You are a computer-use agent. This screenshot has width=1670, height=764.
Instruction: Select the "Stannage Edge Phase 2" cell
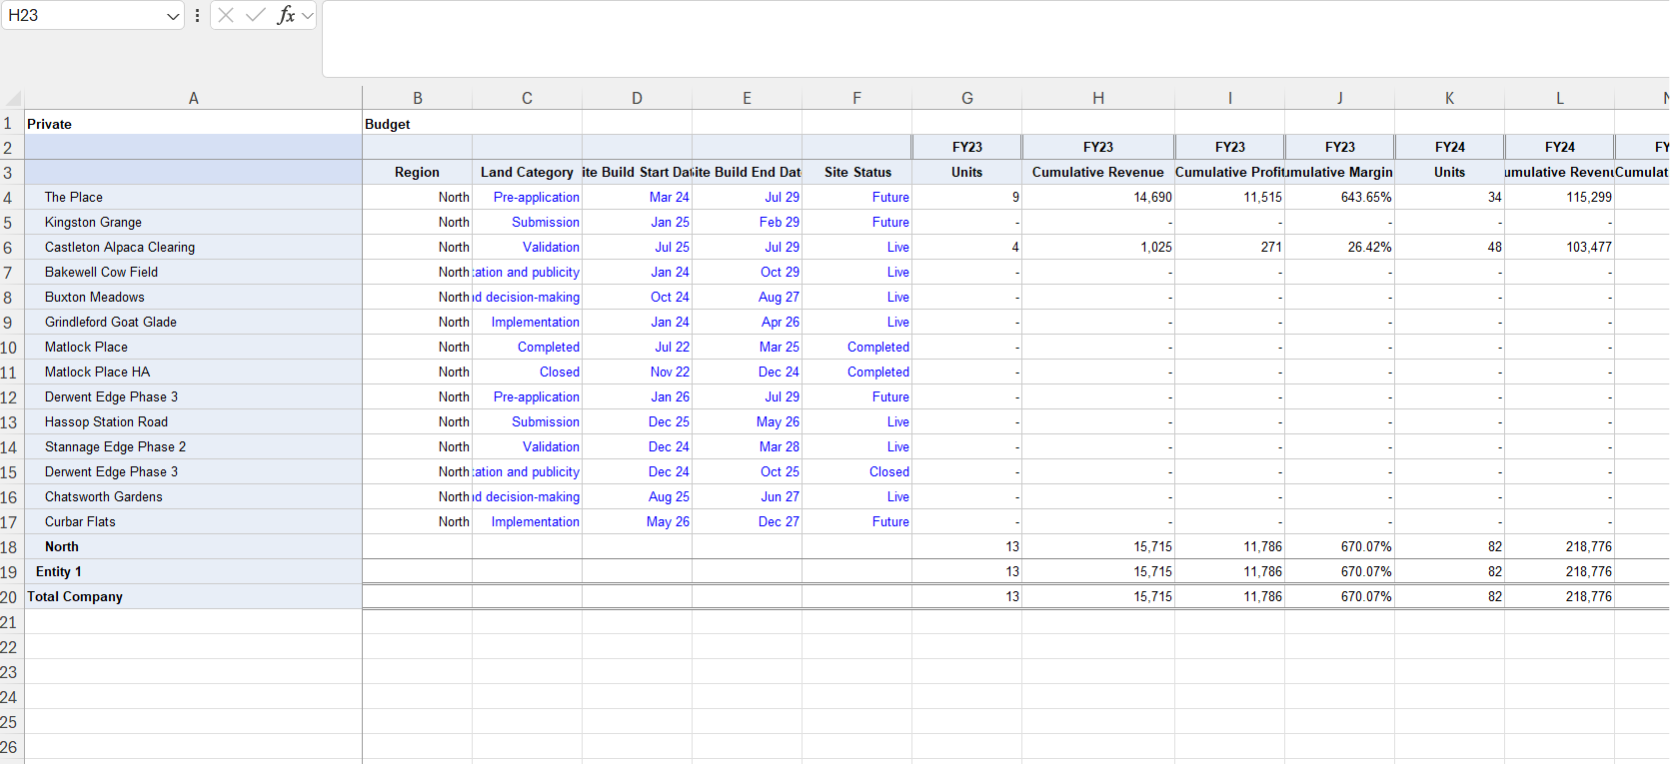[193, 447]
